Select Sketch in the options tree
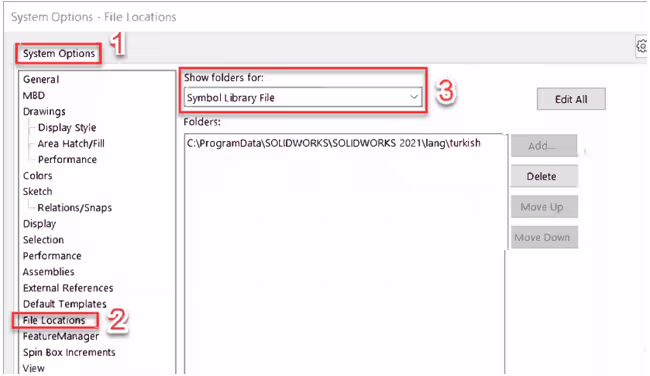This screenshot has height=376, width=650. 37,192
